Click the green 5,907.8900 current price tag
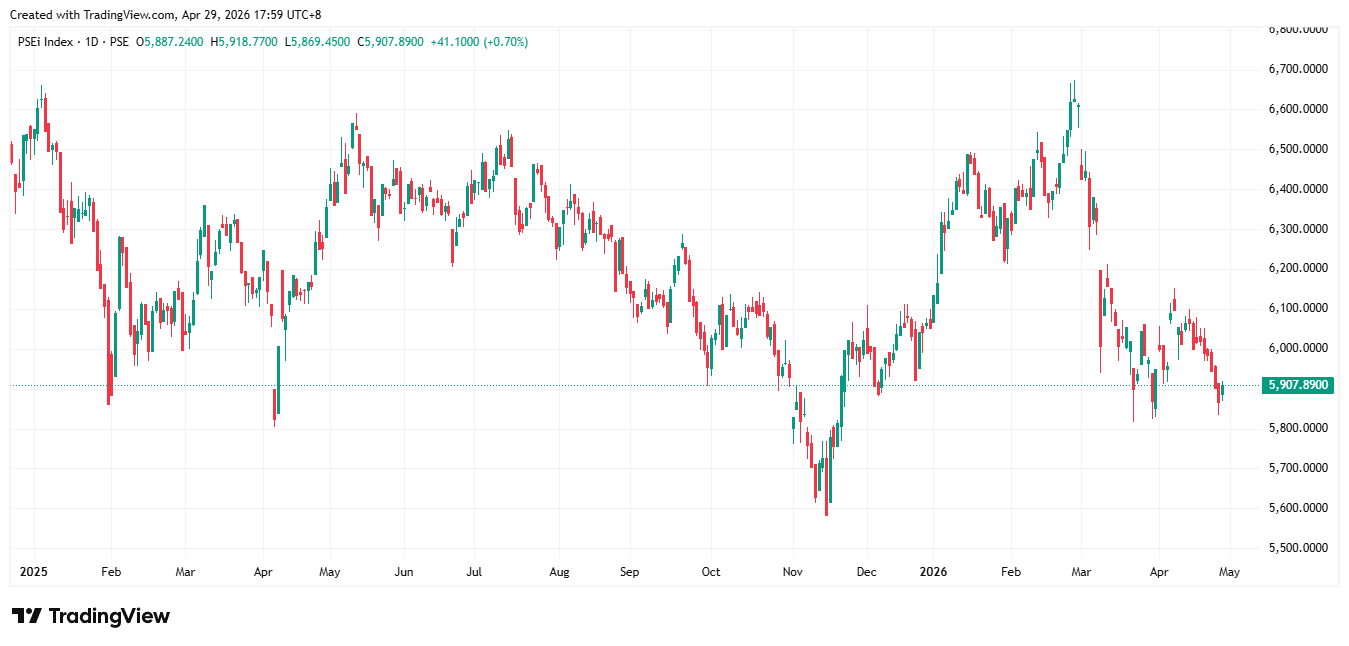The image size is (1349, 646). [x=1297, y=385]
